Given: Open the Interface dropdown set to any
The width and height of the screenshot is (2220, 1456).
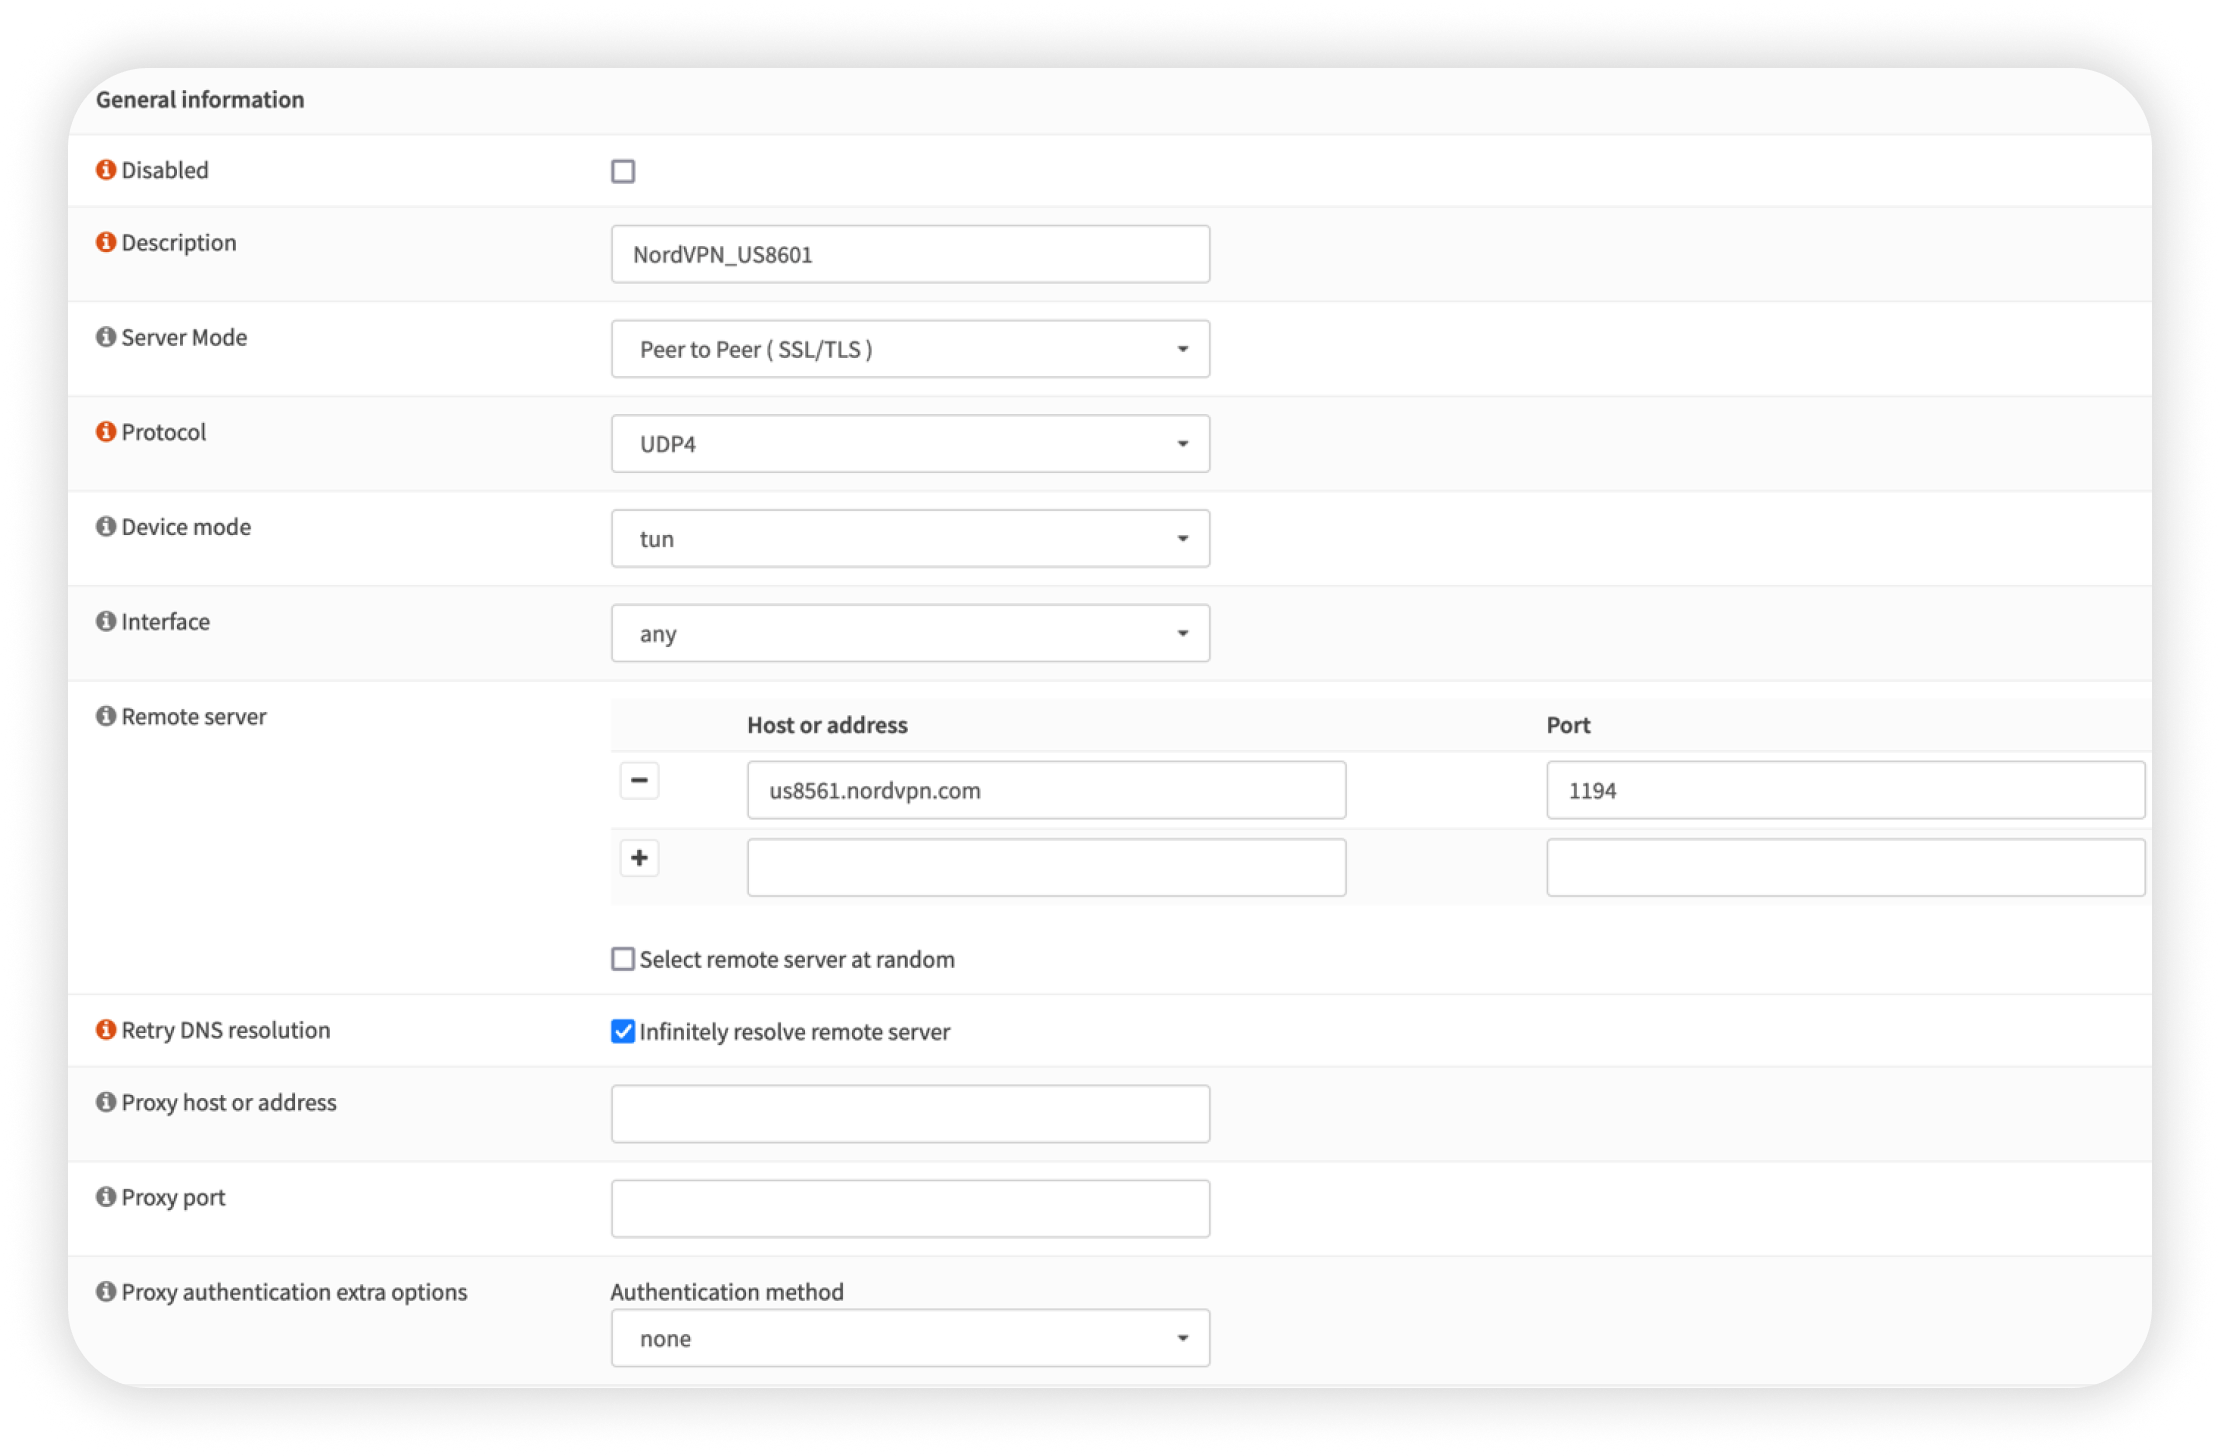Looking at the screenshot, I should point(910,633).
